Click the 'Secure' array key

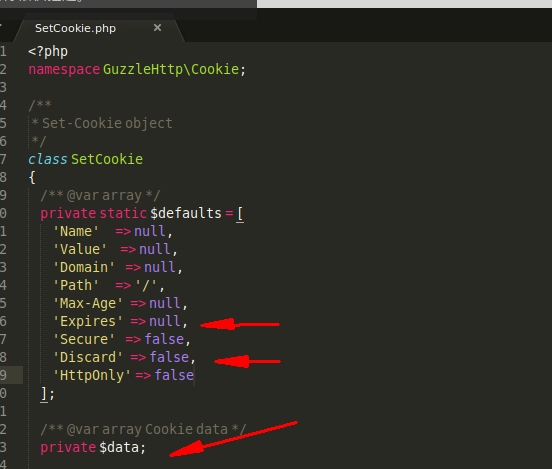click(84, 339)
